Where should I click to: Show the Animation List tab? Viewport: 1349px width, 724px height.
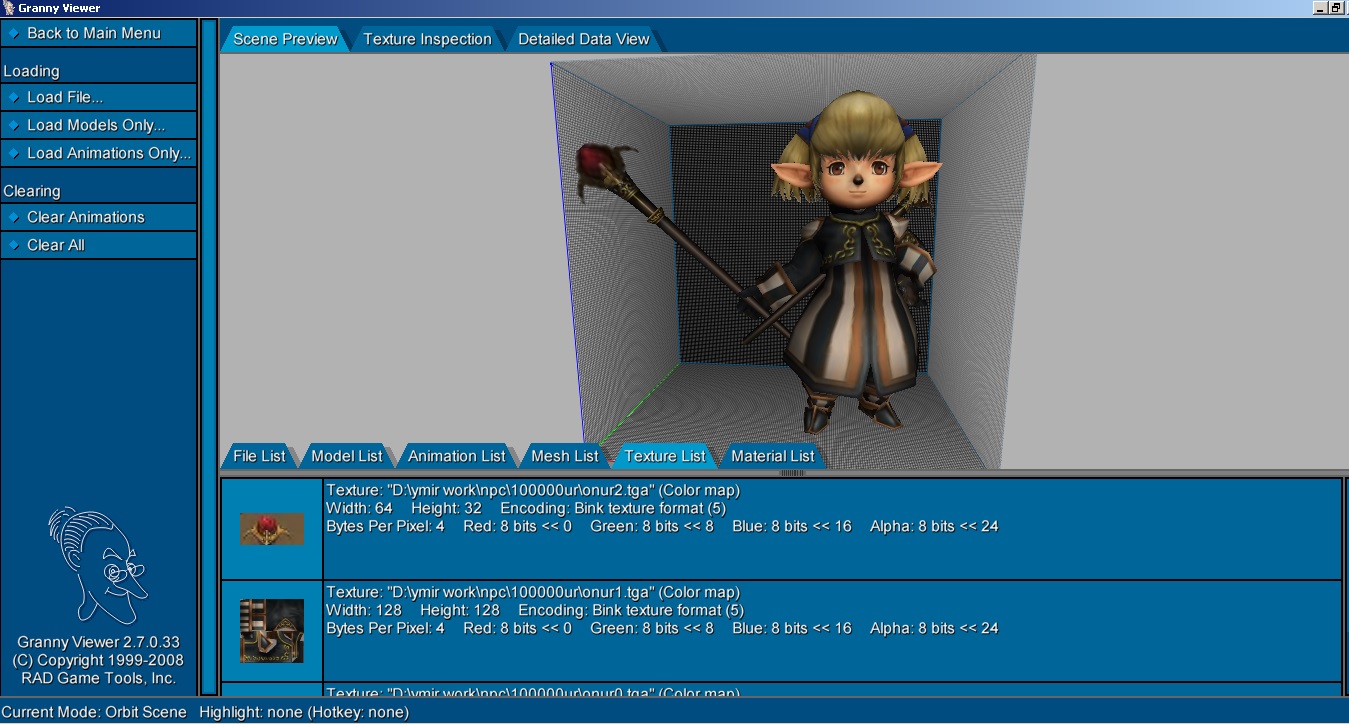point(457,456)
